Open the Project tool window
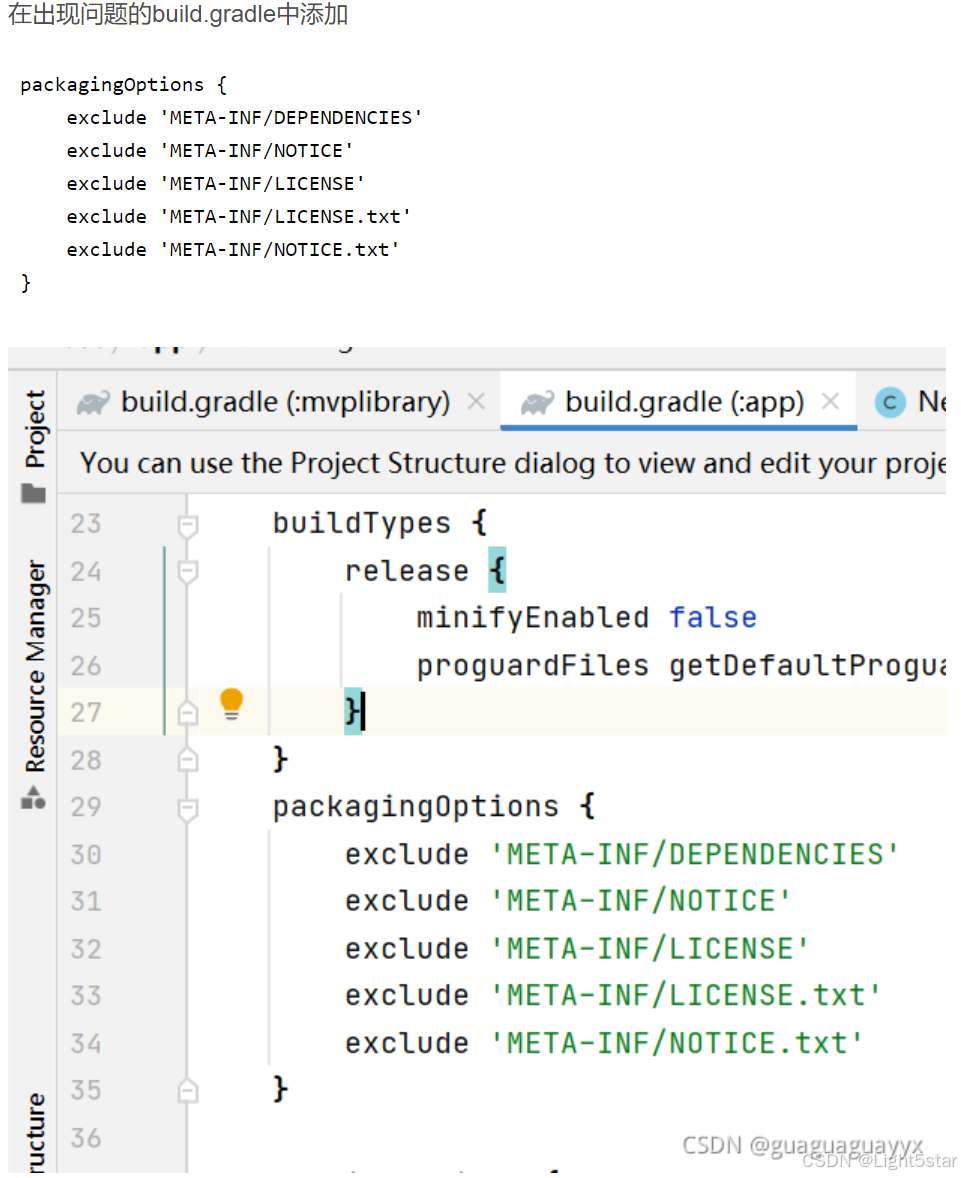This screenshot has width=961, height=1178. (x=34, y=425)
